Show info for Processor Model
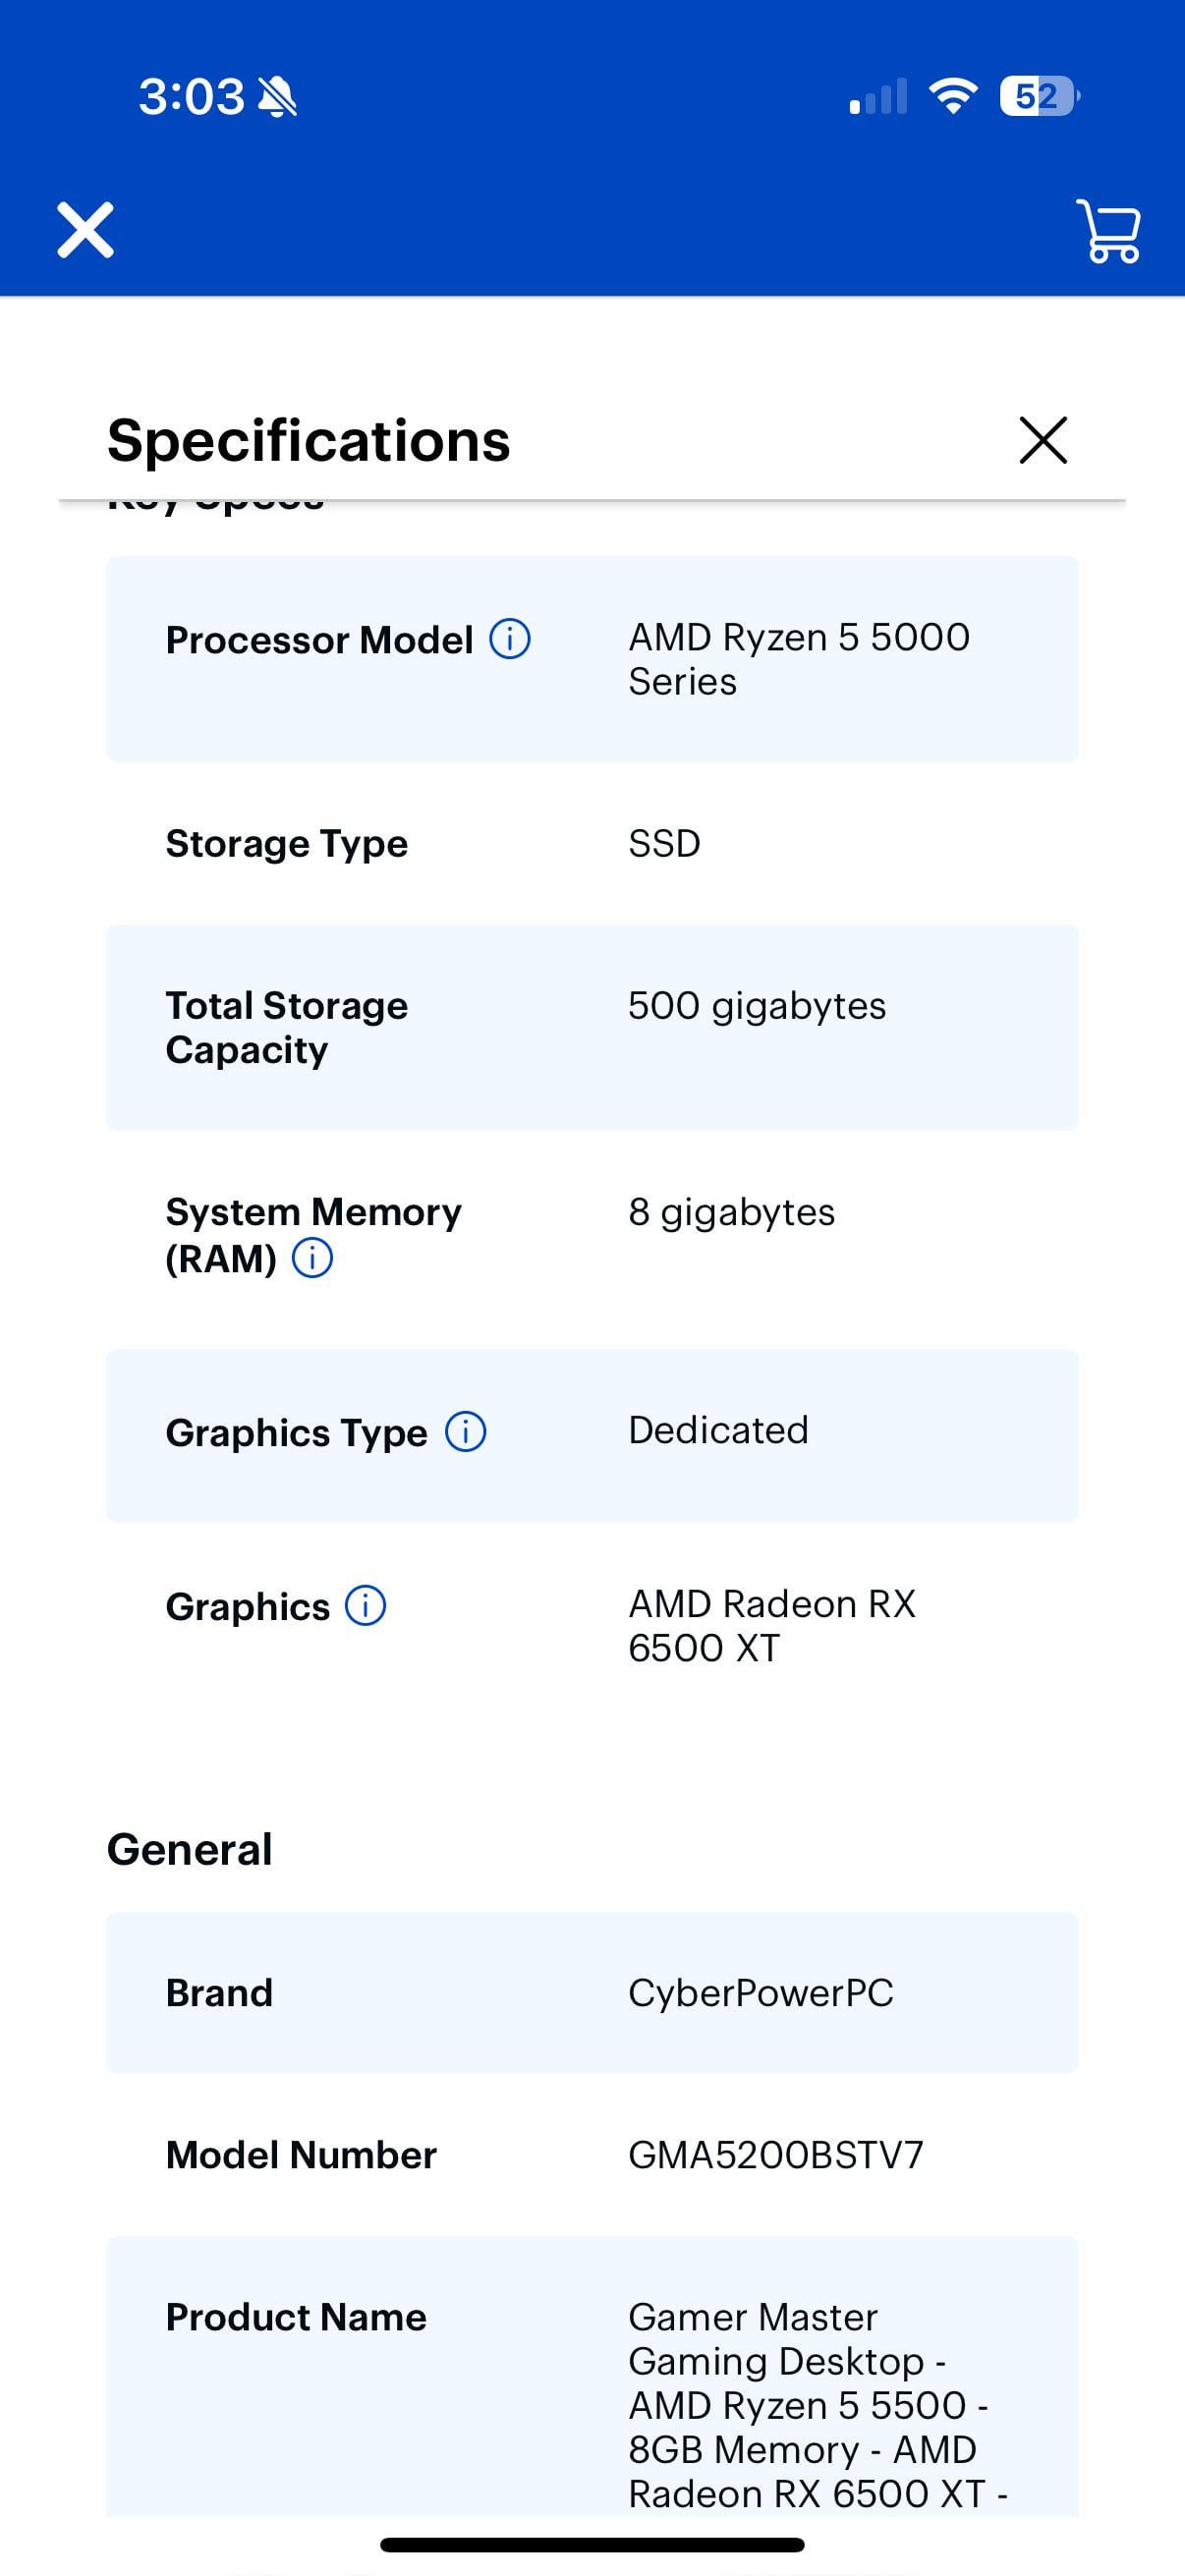 pyautogui.click(x=510, y=639)
